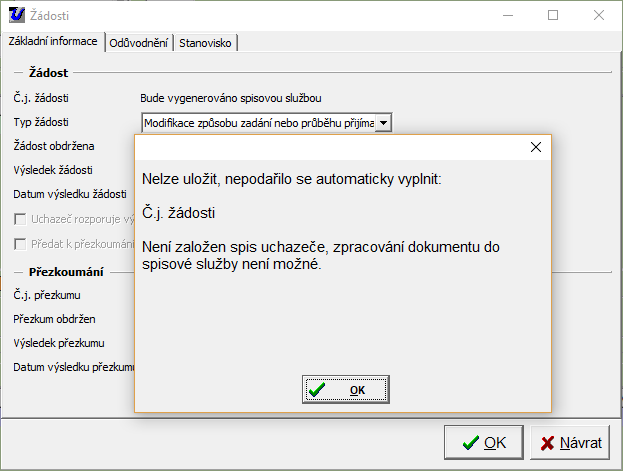
Task: Toggle the Uchazeč rozporuje checkbox
Action: pyautogui.click(x=20, y=219)
